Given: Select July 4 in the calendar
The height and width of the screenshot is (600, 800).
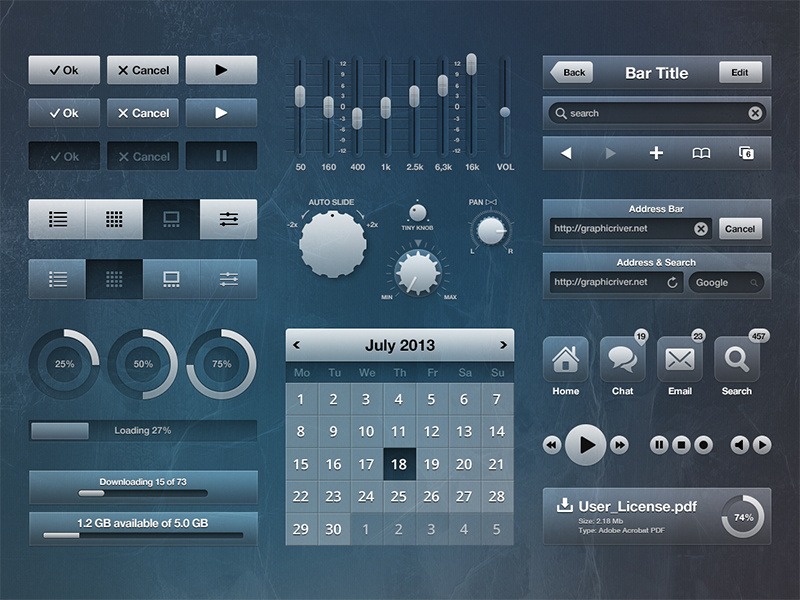Looking at the screenshot, I should pos(399,399).
